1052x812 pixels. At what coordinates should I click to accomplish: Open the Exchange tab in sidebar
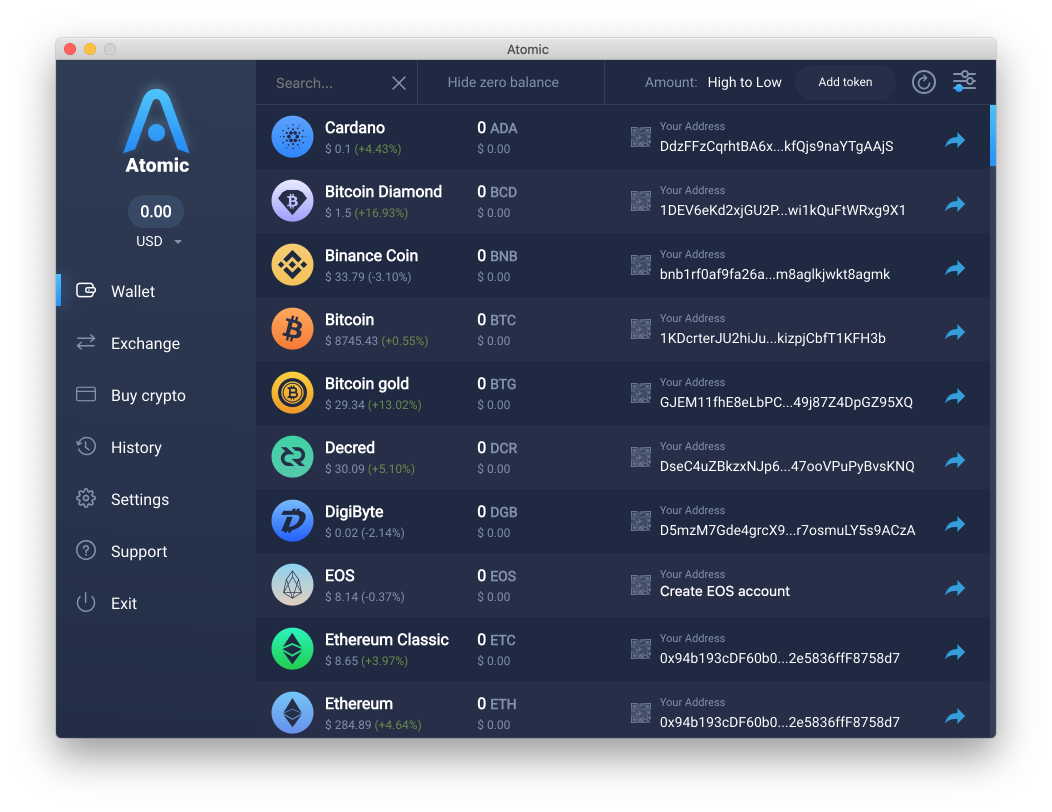(x=145, y=343)
